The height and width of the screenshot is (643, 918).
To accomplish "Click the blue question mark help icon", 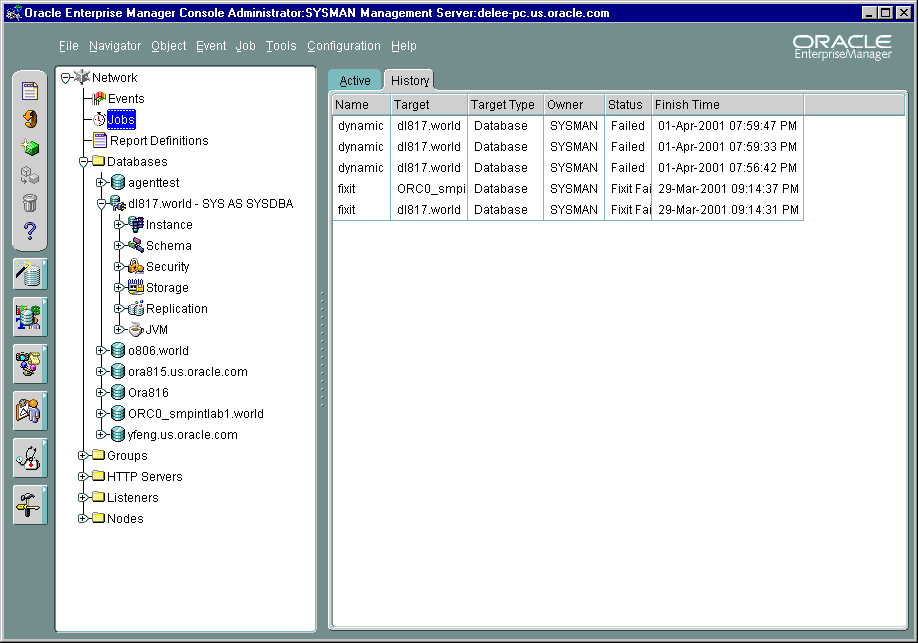I will pos(30,231).
